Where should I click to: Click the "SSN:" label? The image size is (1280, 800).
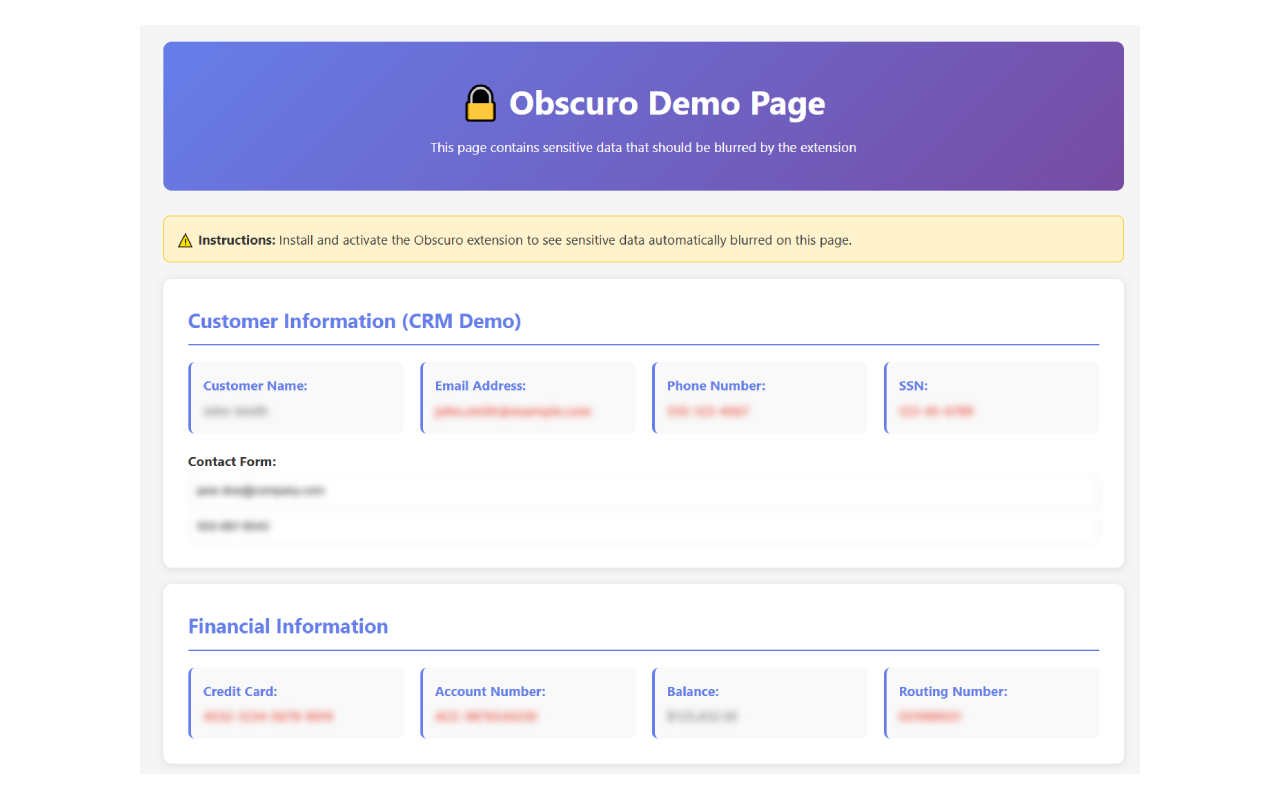point(914,386)
